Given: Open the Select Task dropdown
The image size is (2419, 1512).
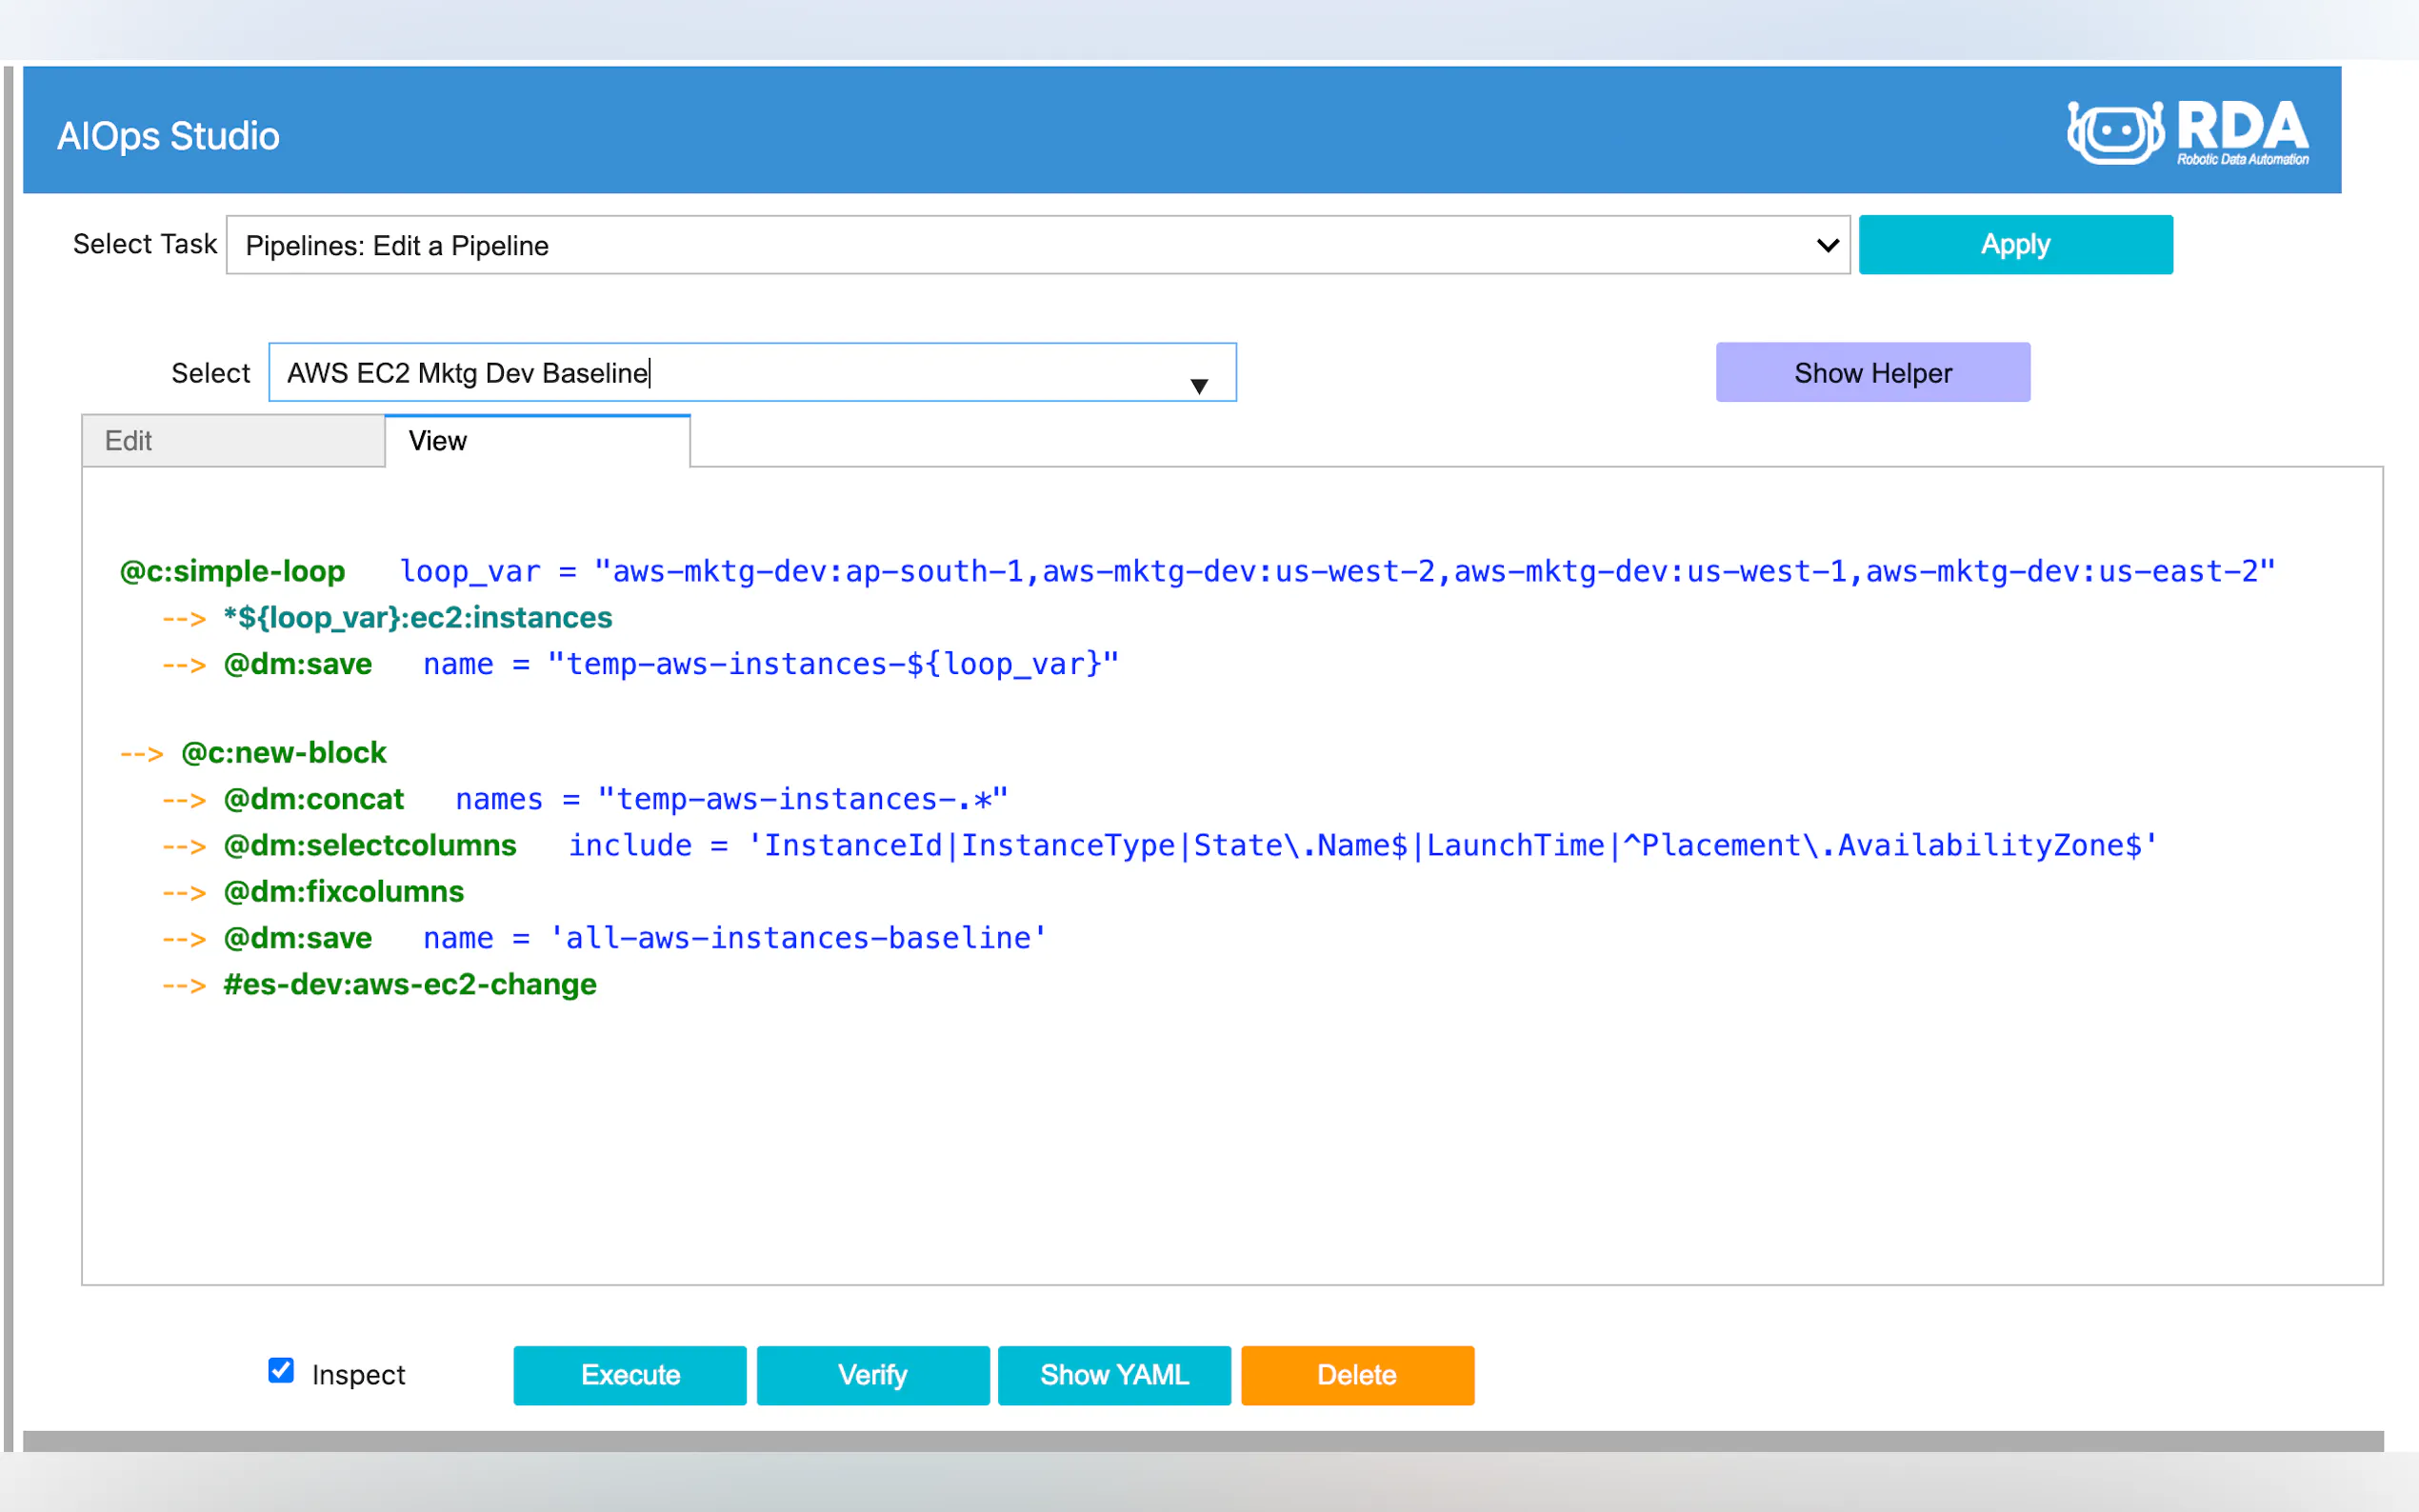Looking at the screenshot, I should pos(1037,245).
